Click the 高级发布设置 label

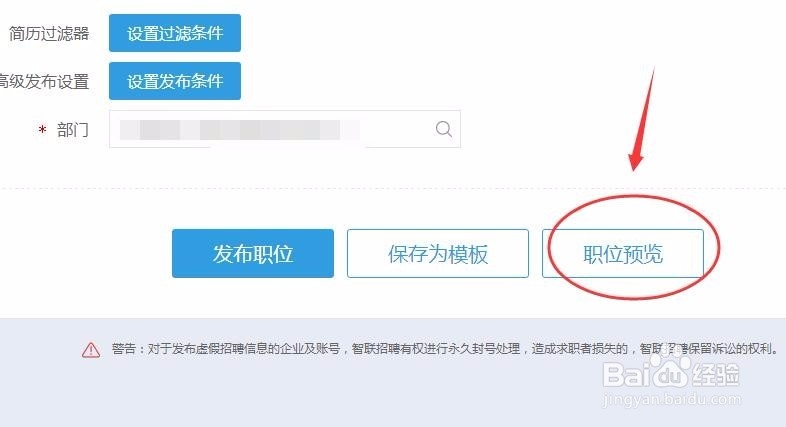click(44, 82)
